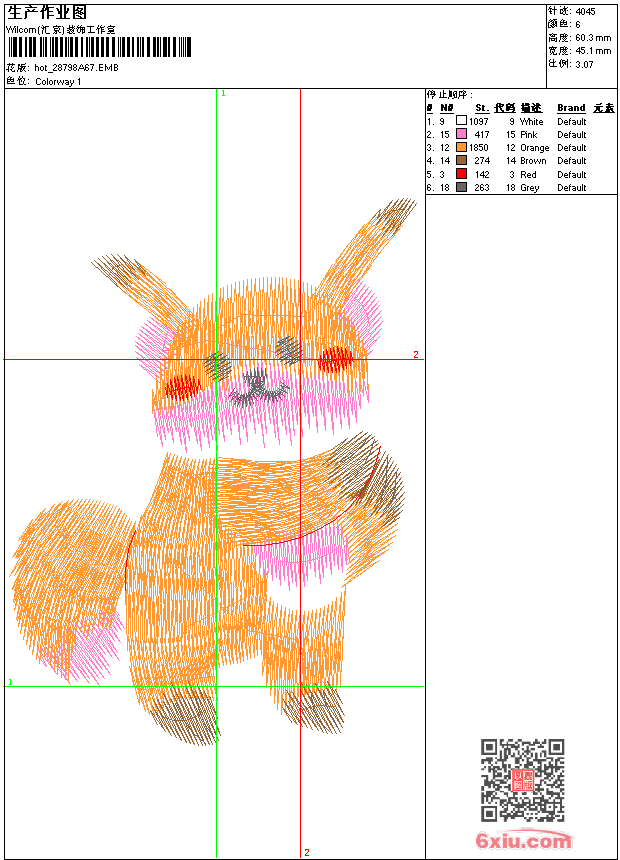Click the 45.1 mm width value
The height and width of the screenshot is (860, 620).
[x=593, y=50]
